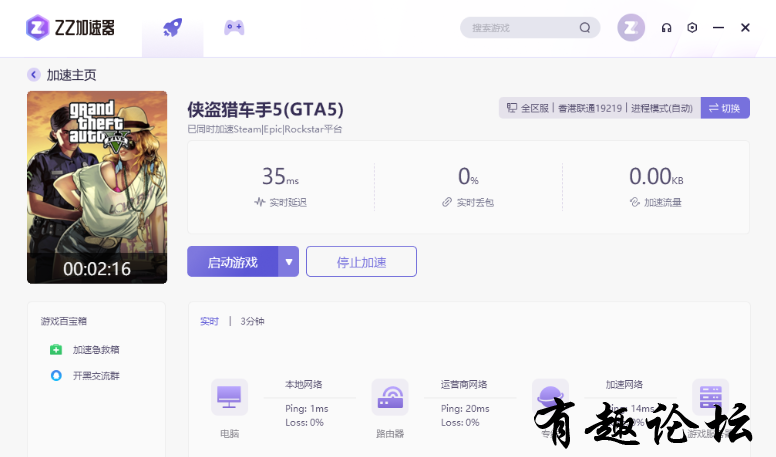This screenshot has width=776, height=457.
Task: Switch to the gamepad games tab
Action: click(234, 27)
